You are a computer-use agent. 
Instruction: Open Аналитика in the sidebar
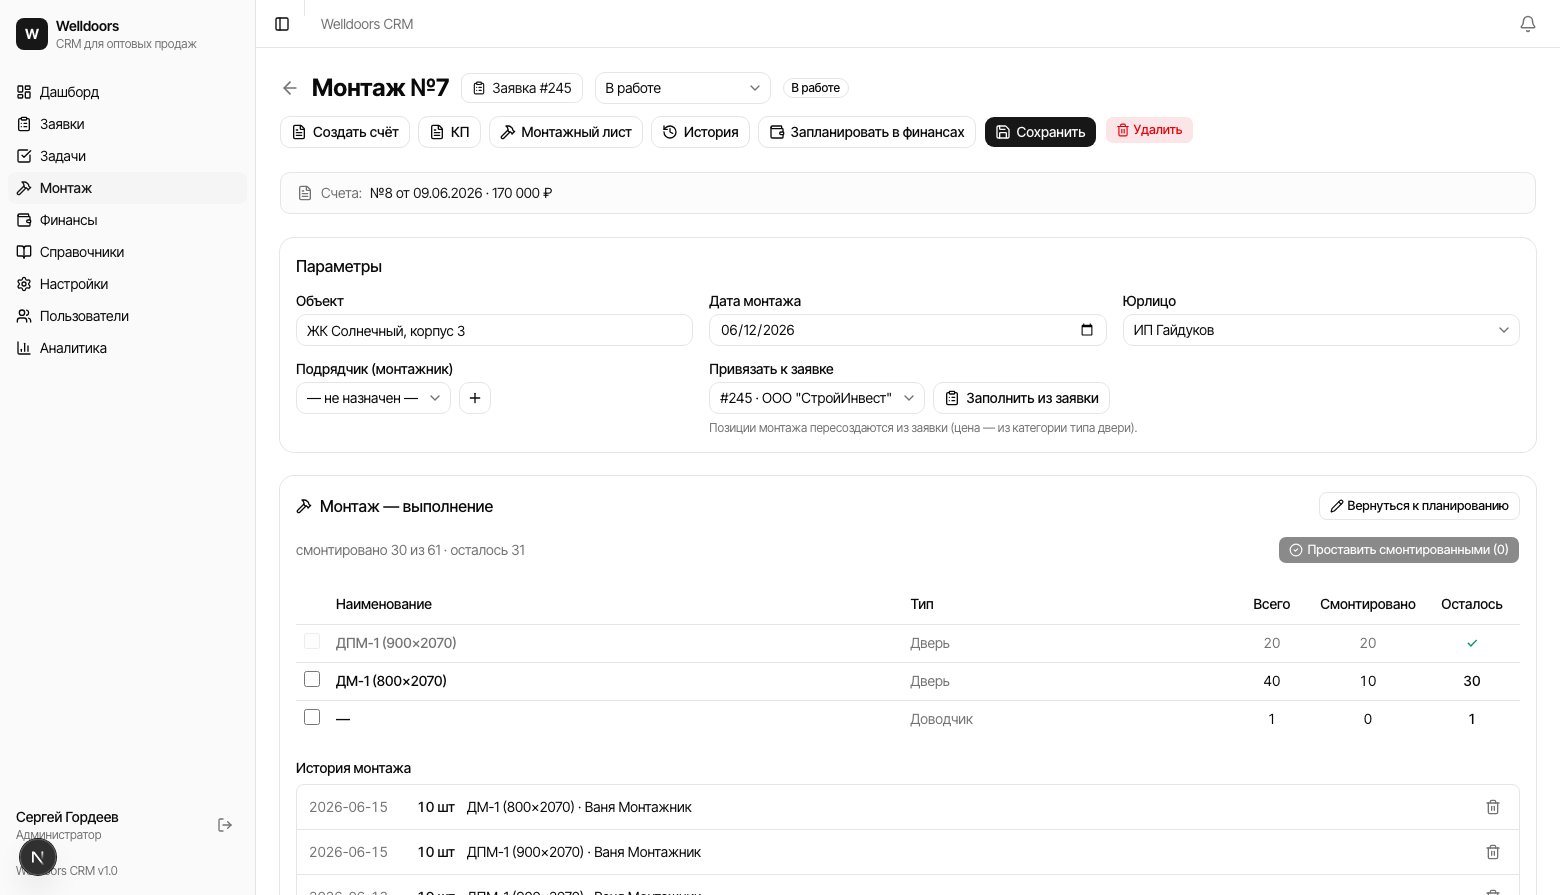[x=128, y=348]
